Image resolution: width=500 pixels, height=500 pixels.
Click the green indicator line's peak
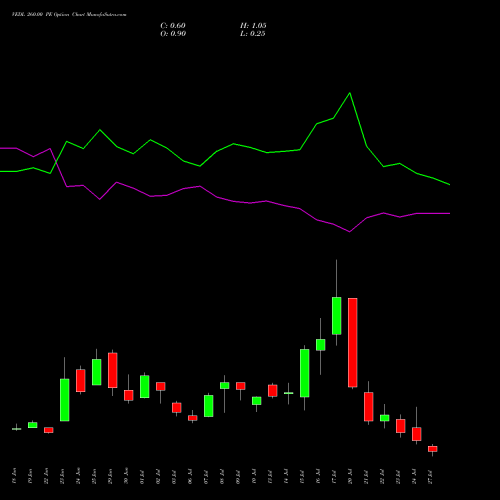(350, 93)
